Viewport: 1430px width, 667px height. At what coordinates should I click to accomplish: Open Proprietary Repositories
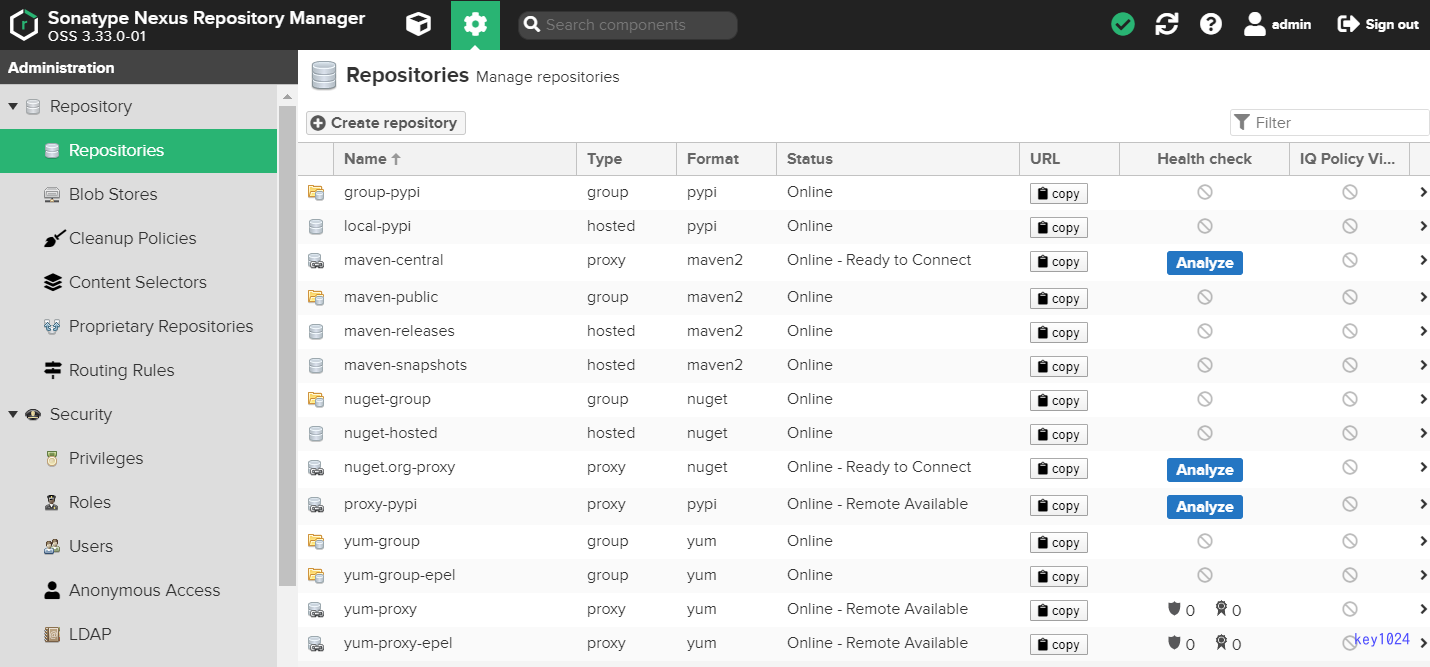coord(138,327)
